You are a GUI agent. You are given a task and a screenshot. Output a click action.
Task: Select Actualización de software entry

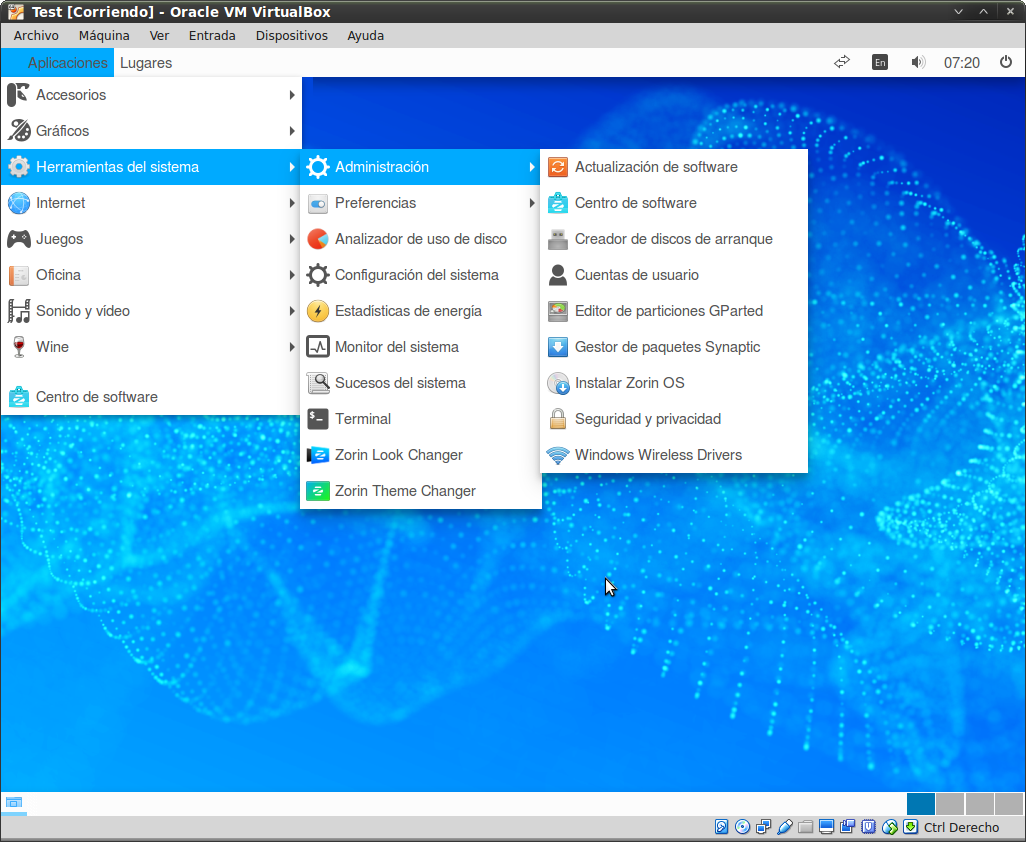(656, 167)
